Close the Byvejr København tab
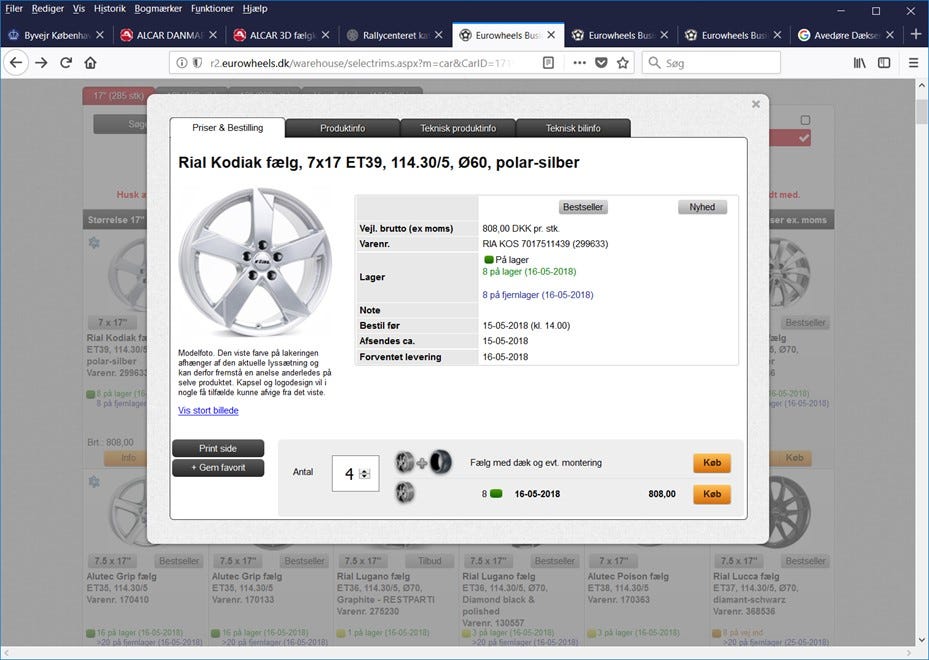The height and width of the screenshot is (660, 929). click(x=100, y=35)
